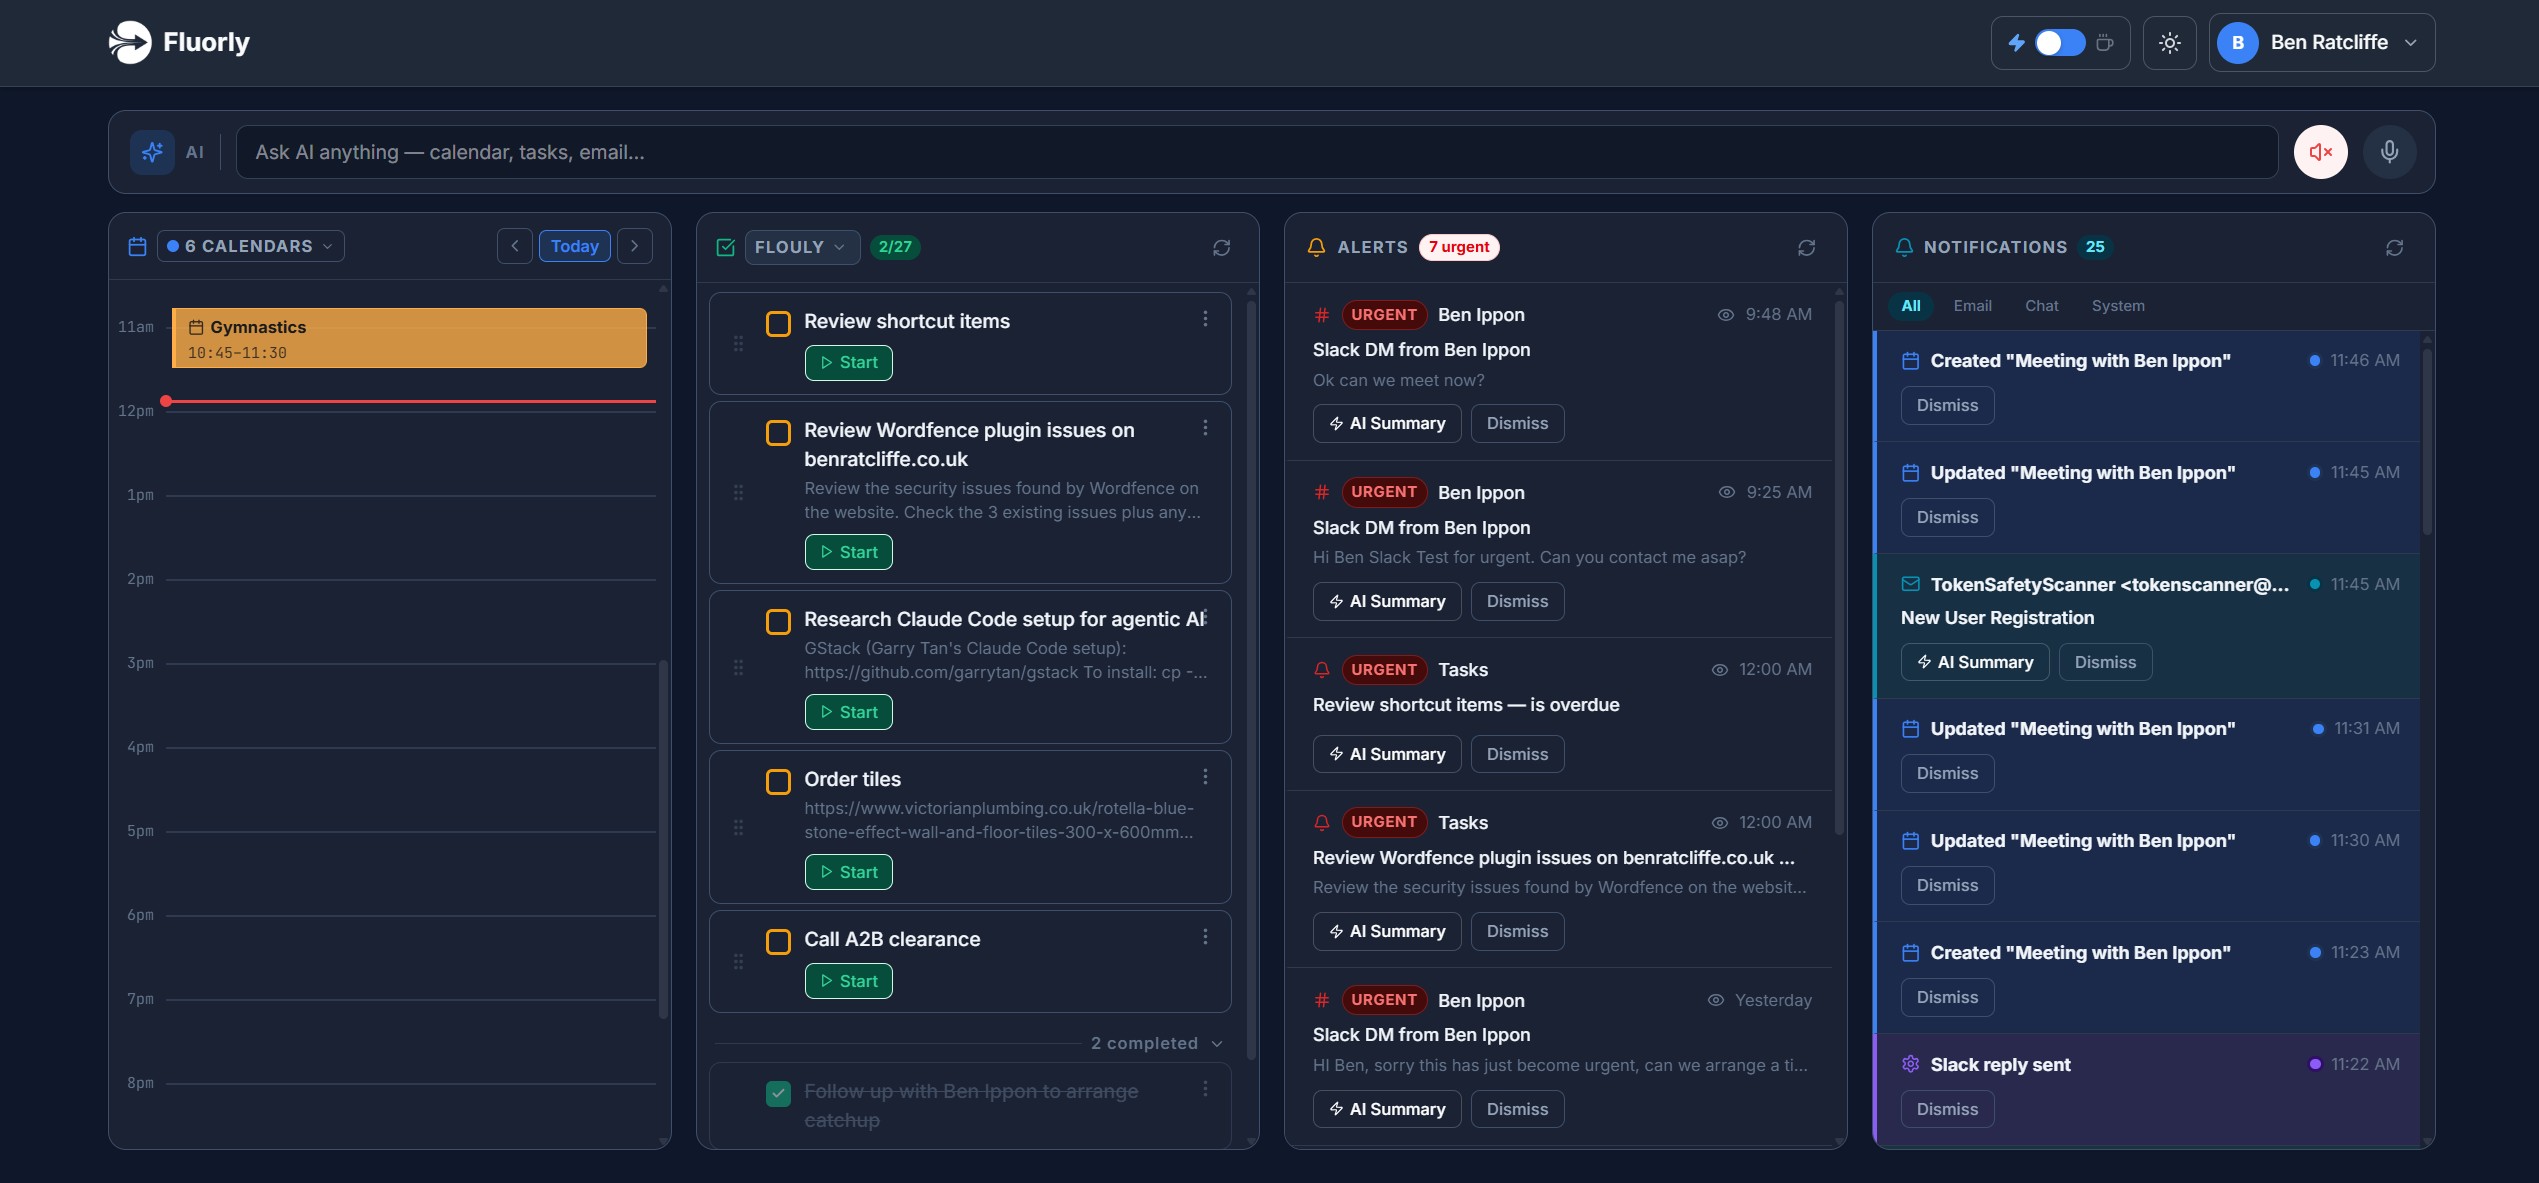2539x1183 pixels.
Task: Click the Flouly checklist icon
Action: click(726, 247)
